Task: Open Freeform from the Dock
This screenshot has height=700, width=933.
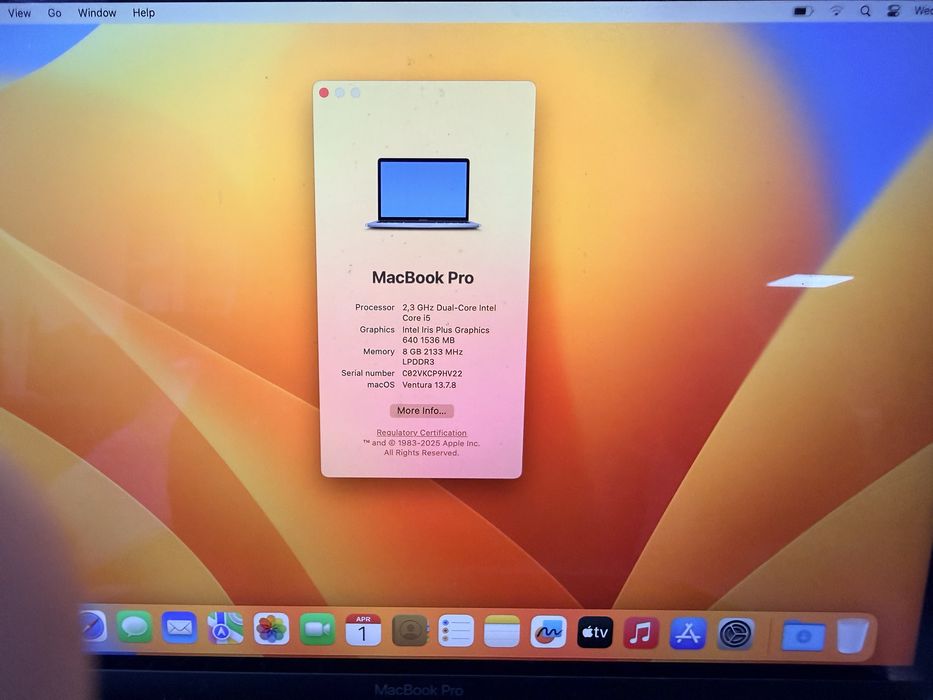Action: point(548,632)
